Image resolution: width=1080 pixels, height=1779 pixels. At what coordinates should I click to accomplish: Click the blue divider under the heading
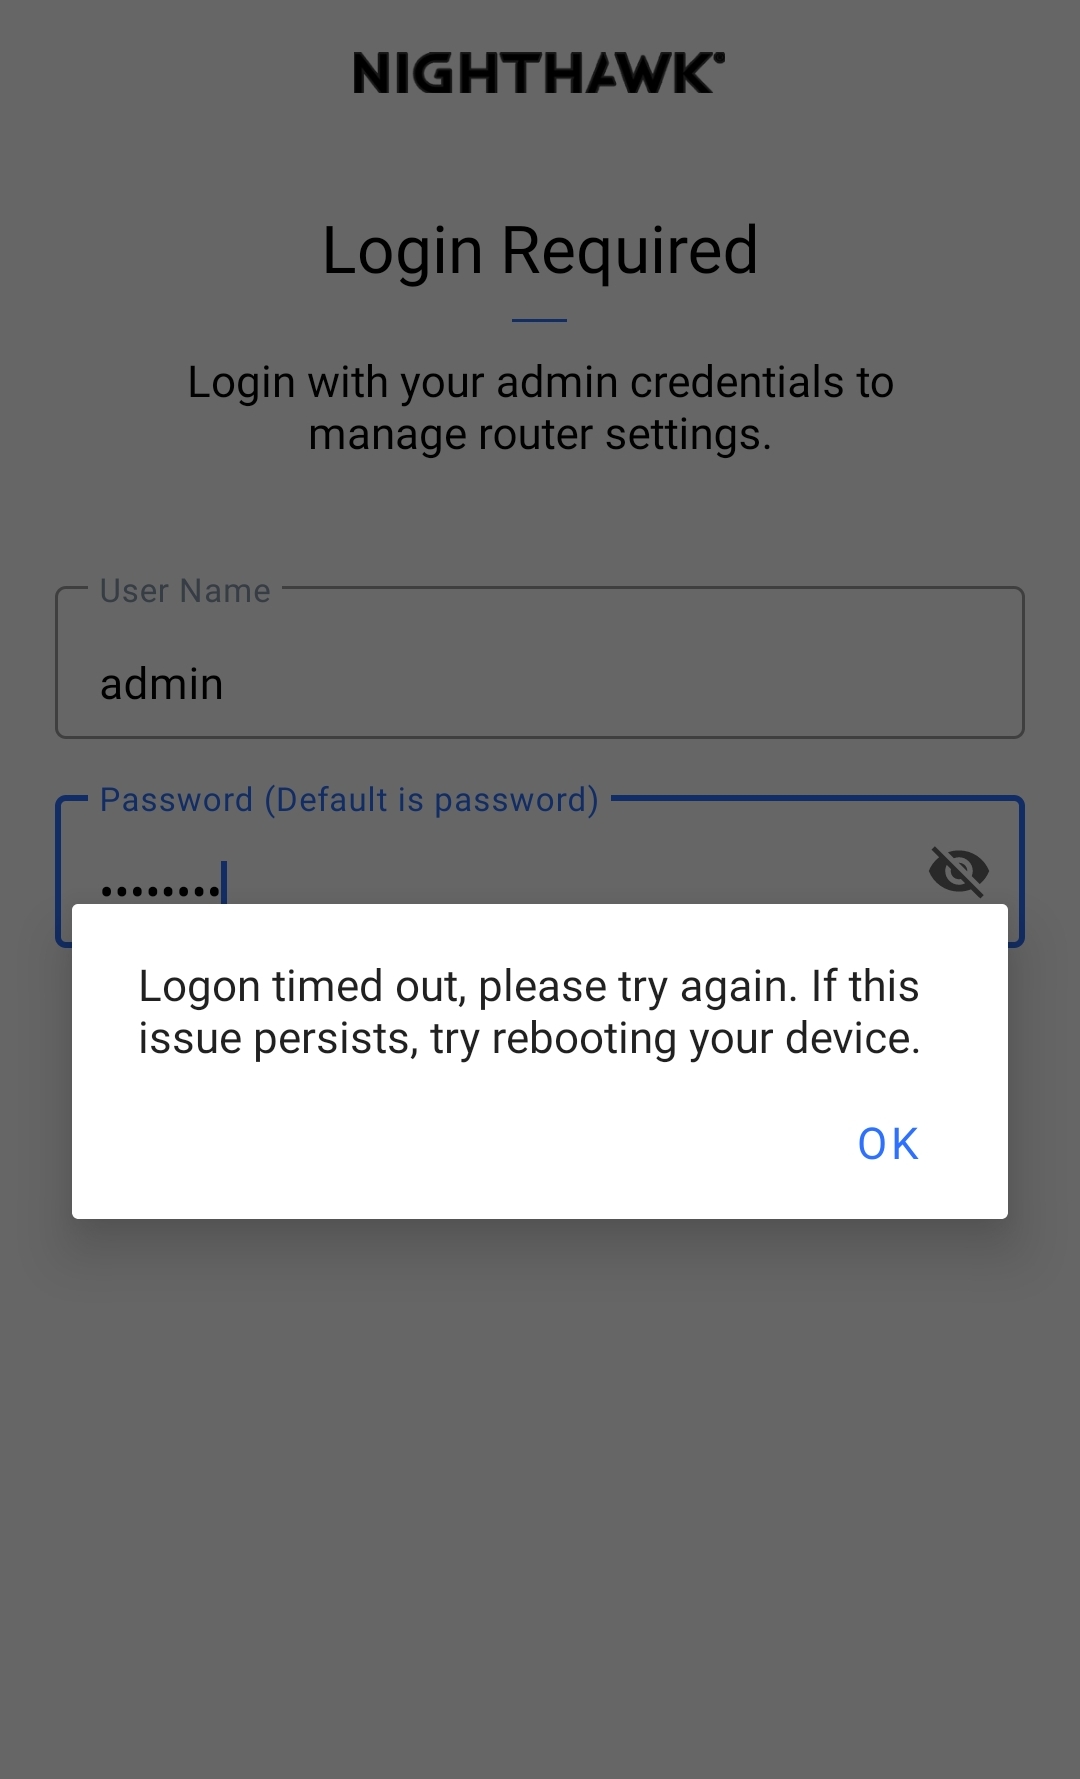(539, 320)
